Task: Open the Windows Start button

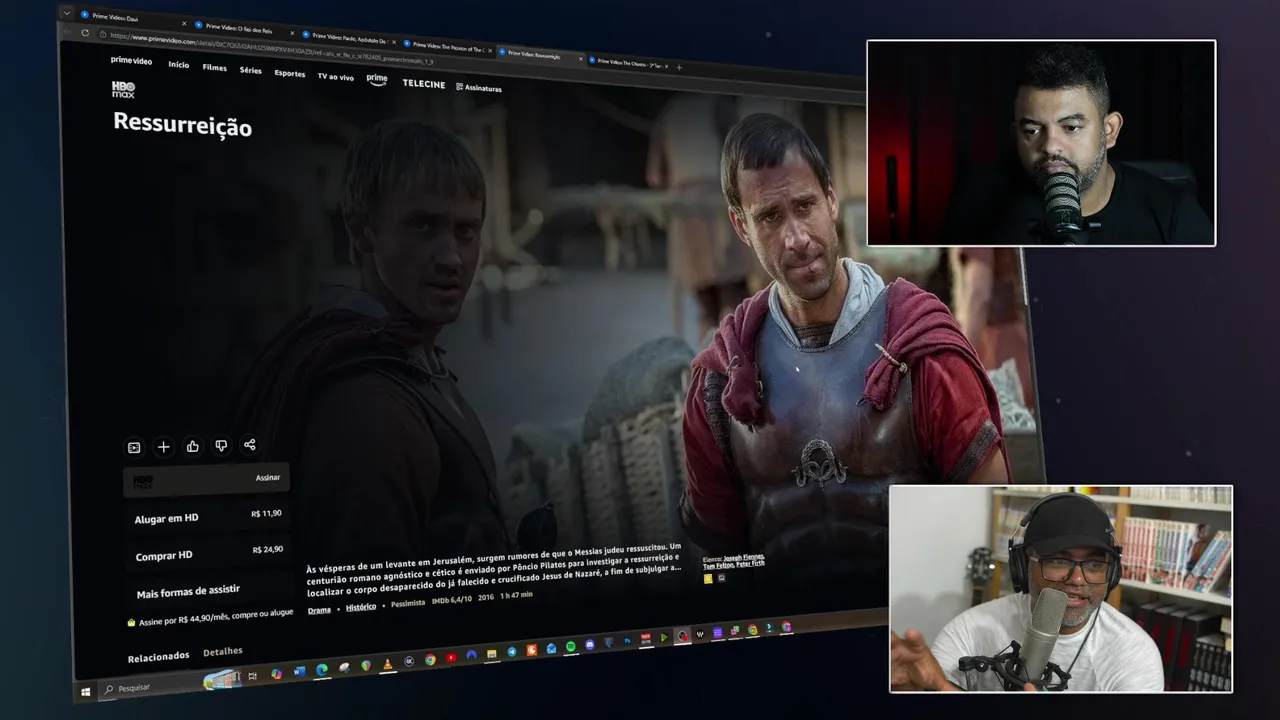Action: coord(86,691)
